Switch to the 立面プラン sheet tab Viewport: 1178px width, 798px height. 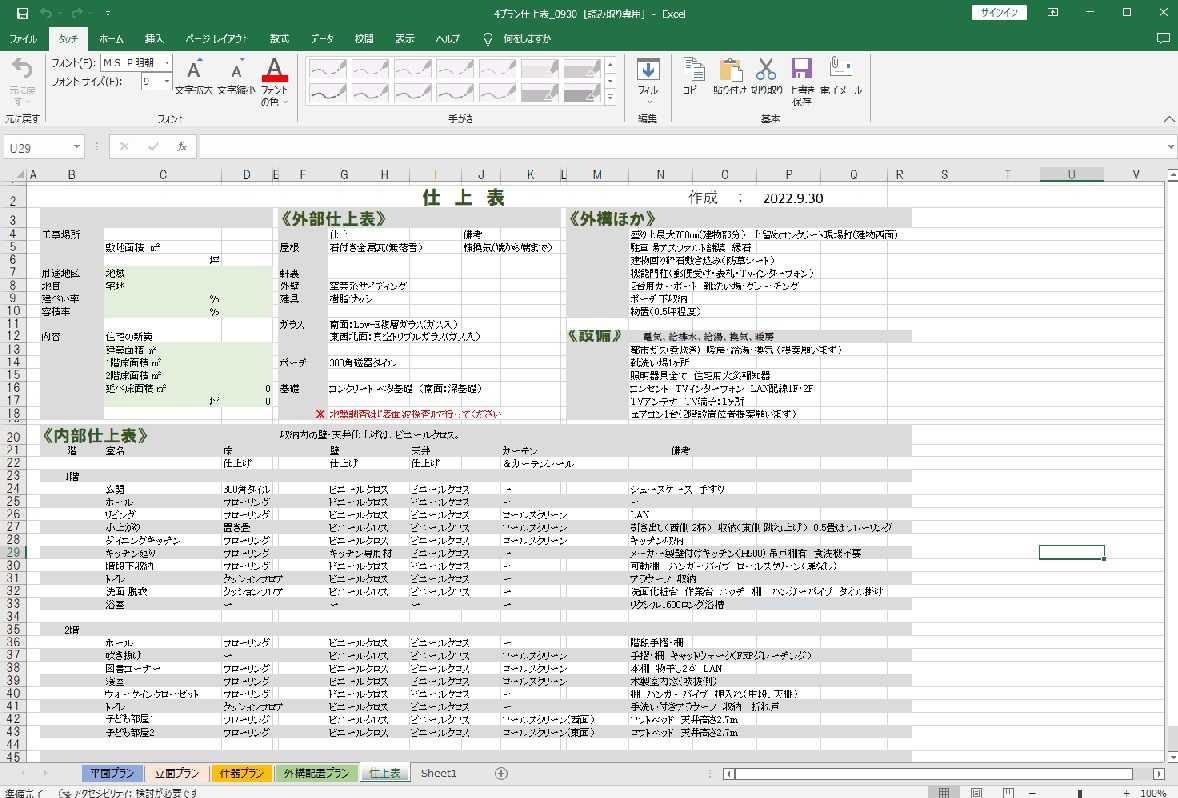click(x=177, y=773)
